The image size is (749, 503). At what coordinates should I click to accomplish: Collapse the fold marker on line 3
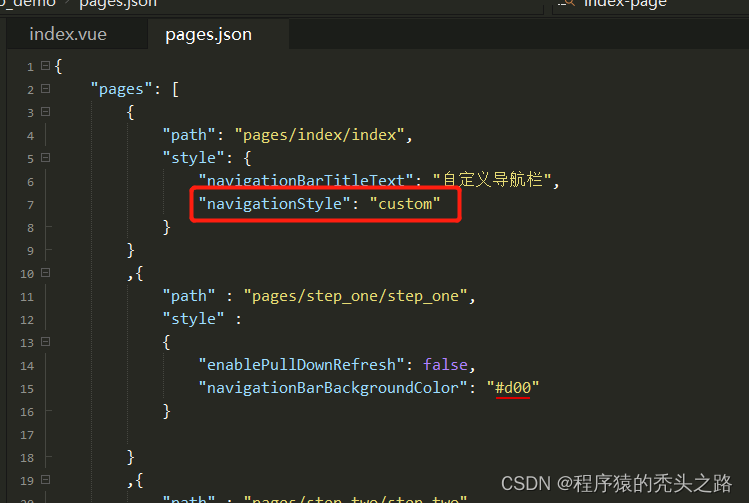tap(45, 111)
